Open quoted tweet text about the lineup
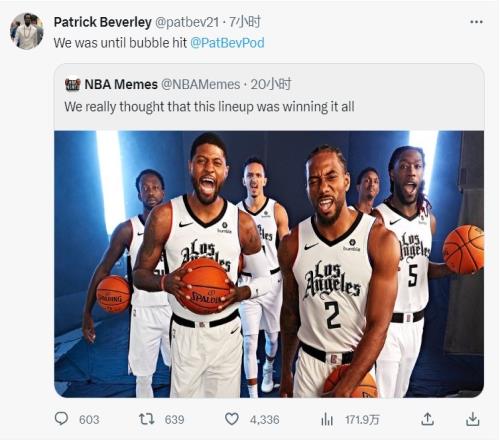 point(209,107)
